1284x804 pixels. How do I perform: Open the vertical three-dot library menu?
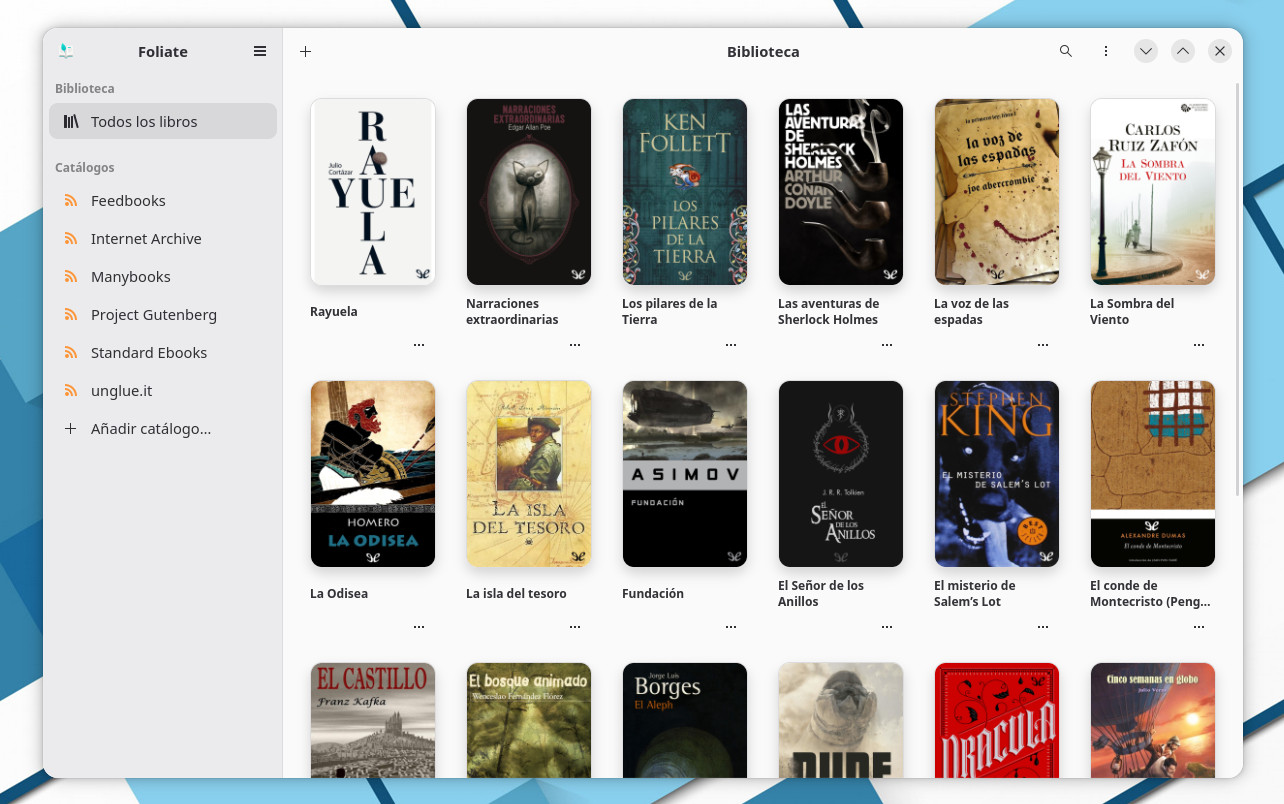pos(1106,51)
